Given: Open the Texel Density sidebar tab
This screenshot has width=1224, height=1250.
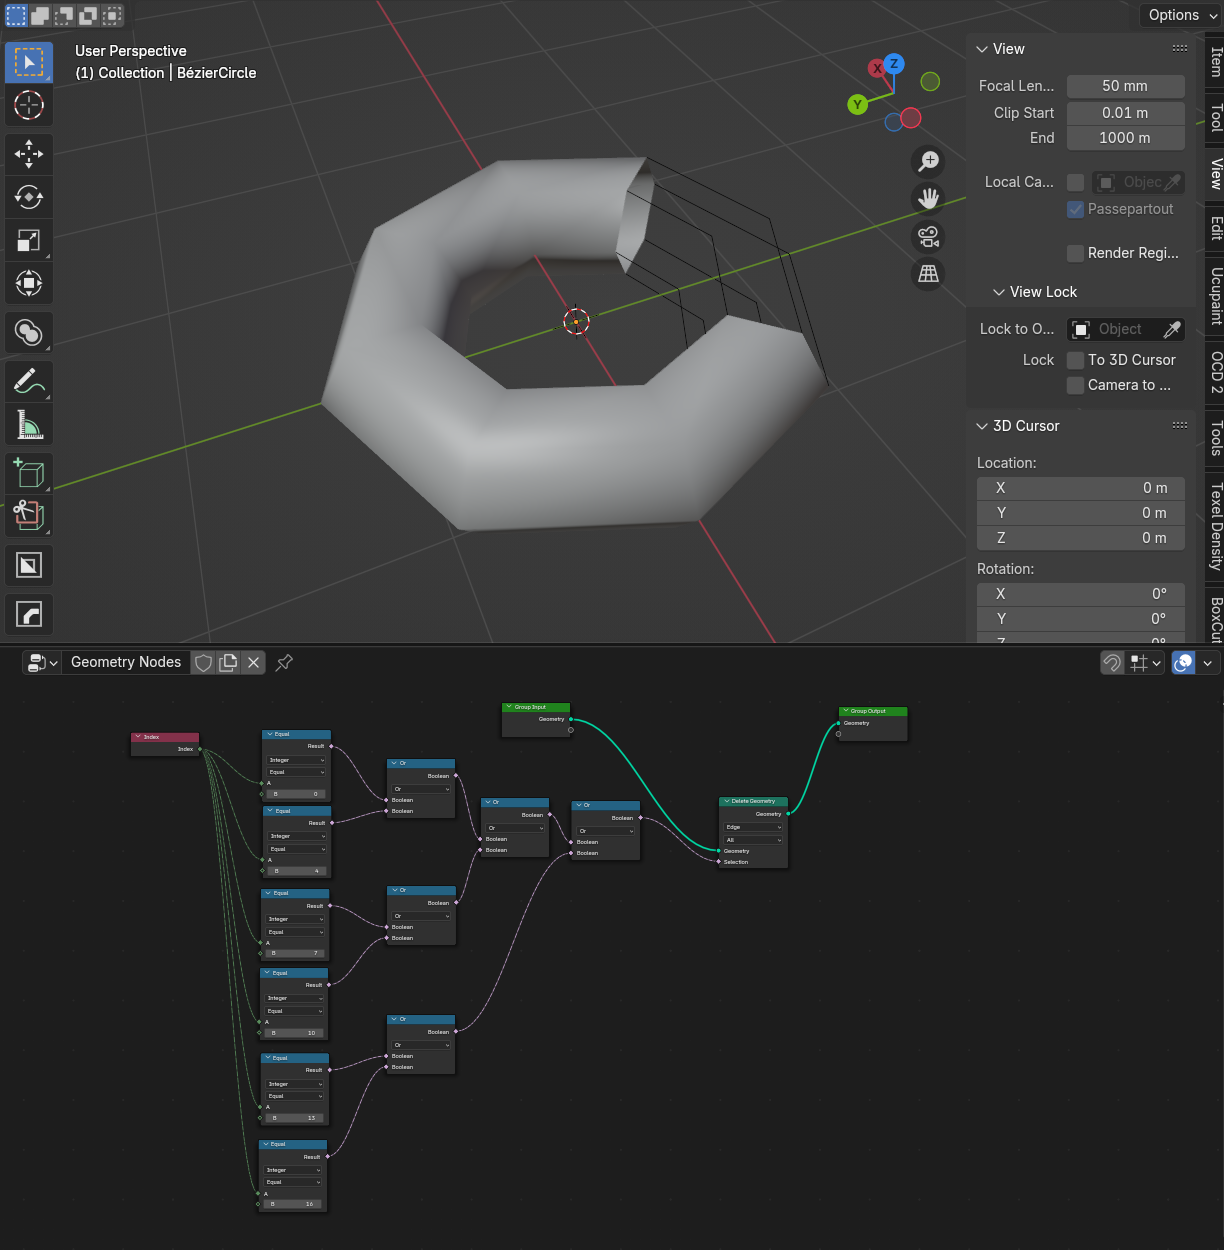Looking at the screenshot, I should point(1215,527).
